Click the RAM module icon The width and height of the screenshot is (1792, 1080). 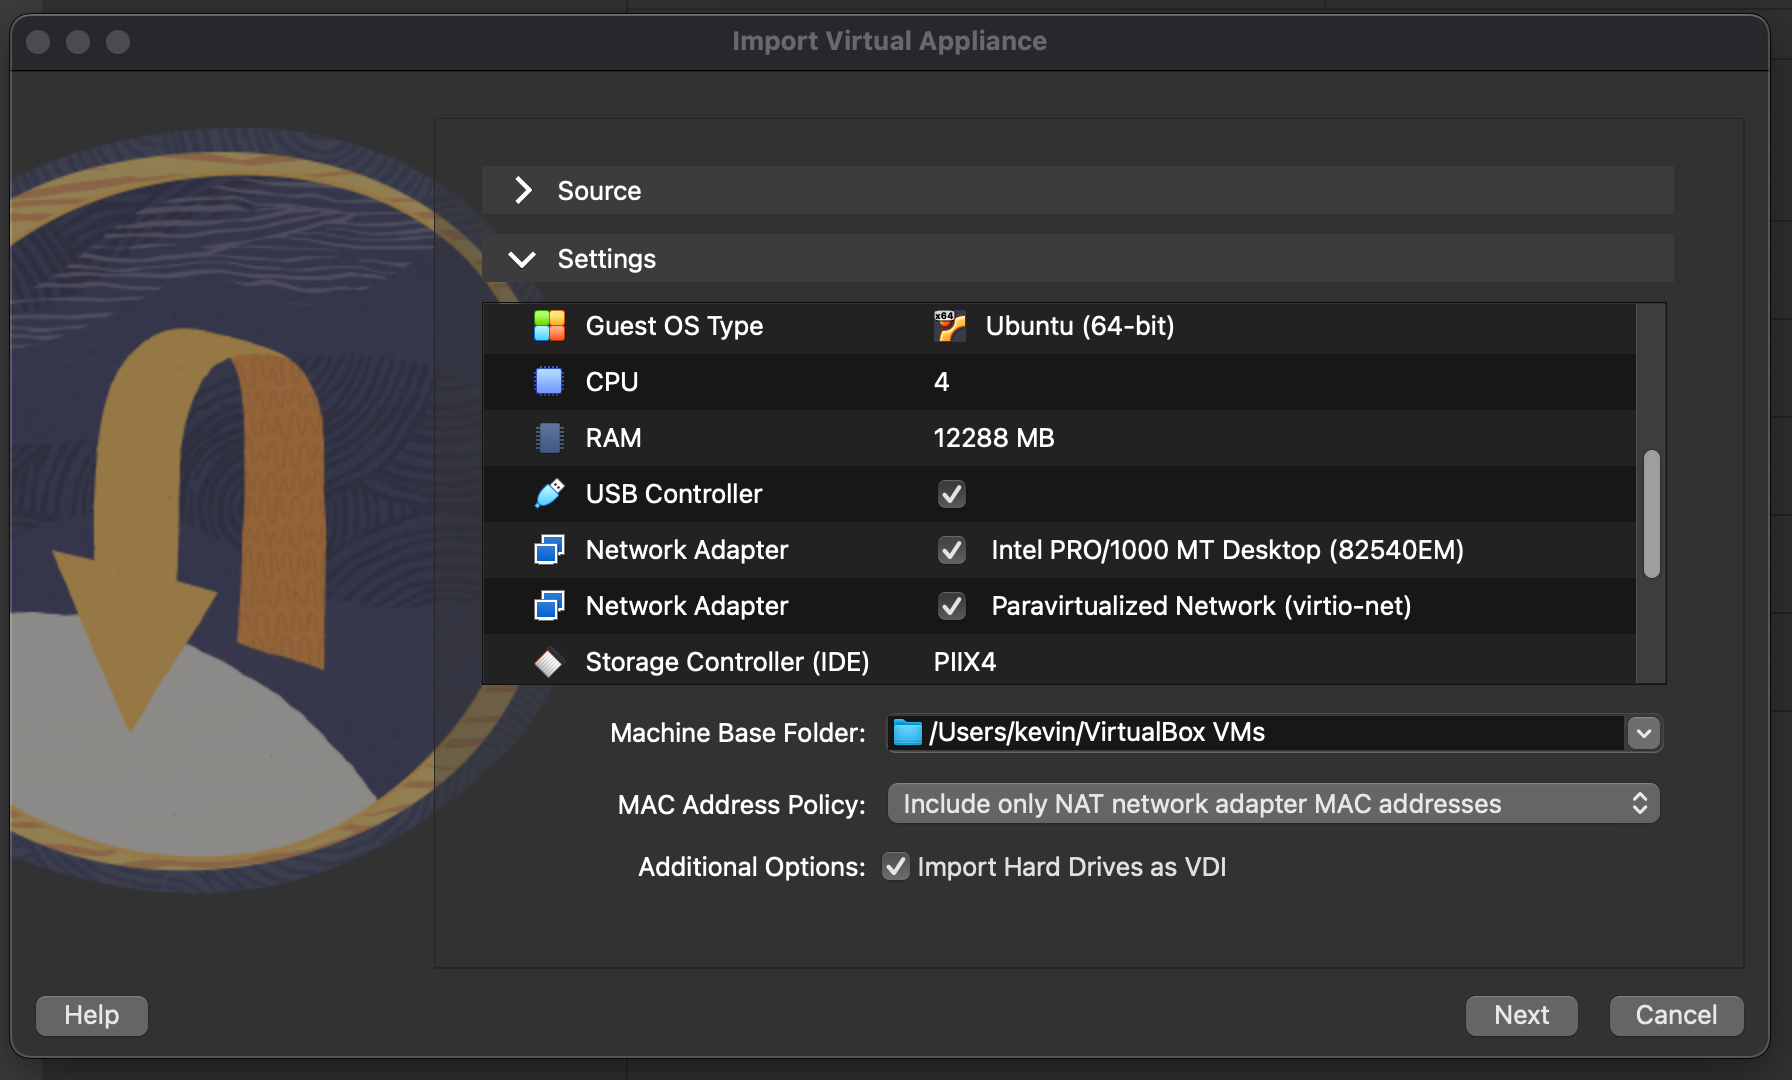(x=549, y=438)
